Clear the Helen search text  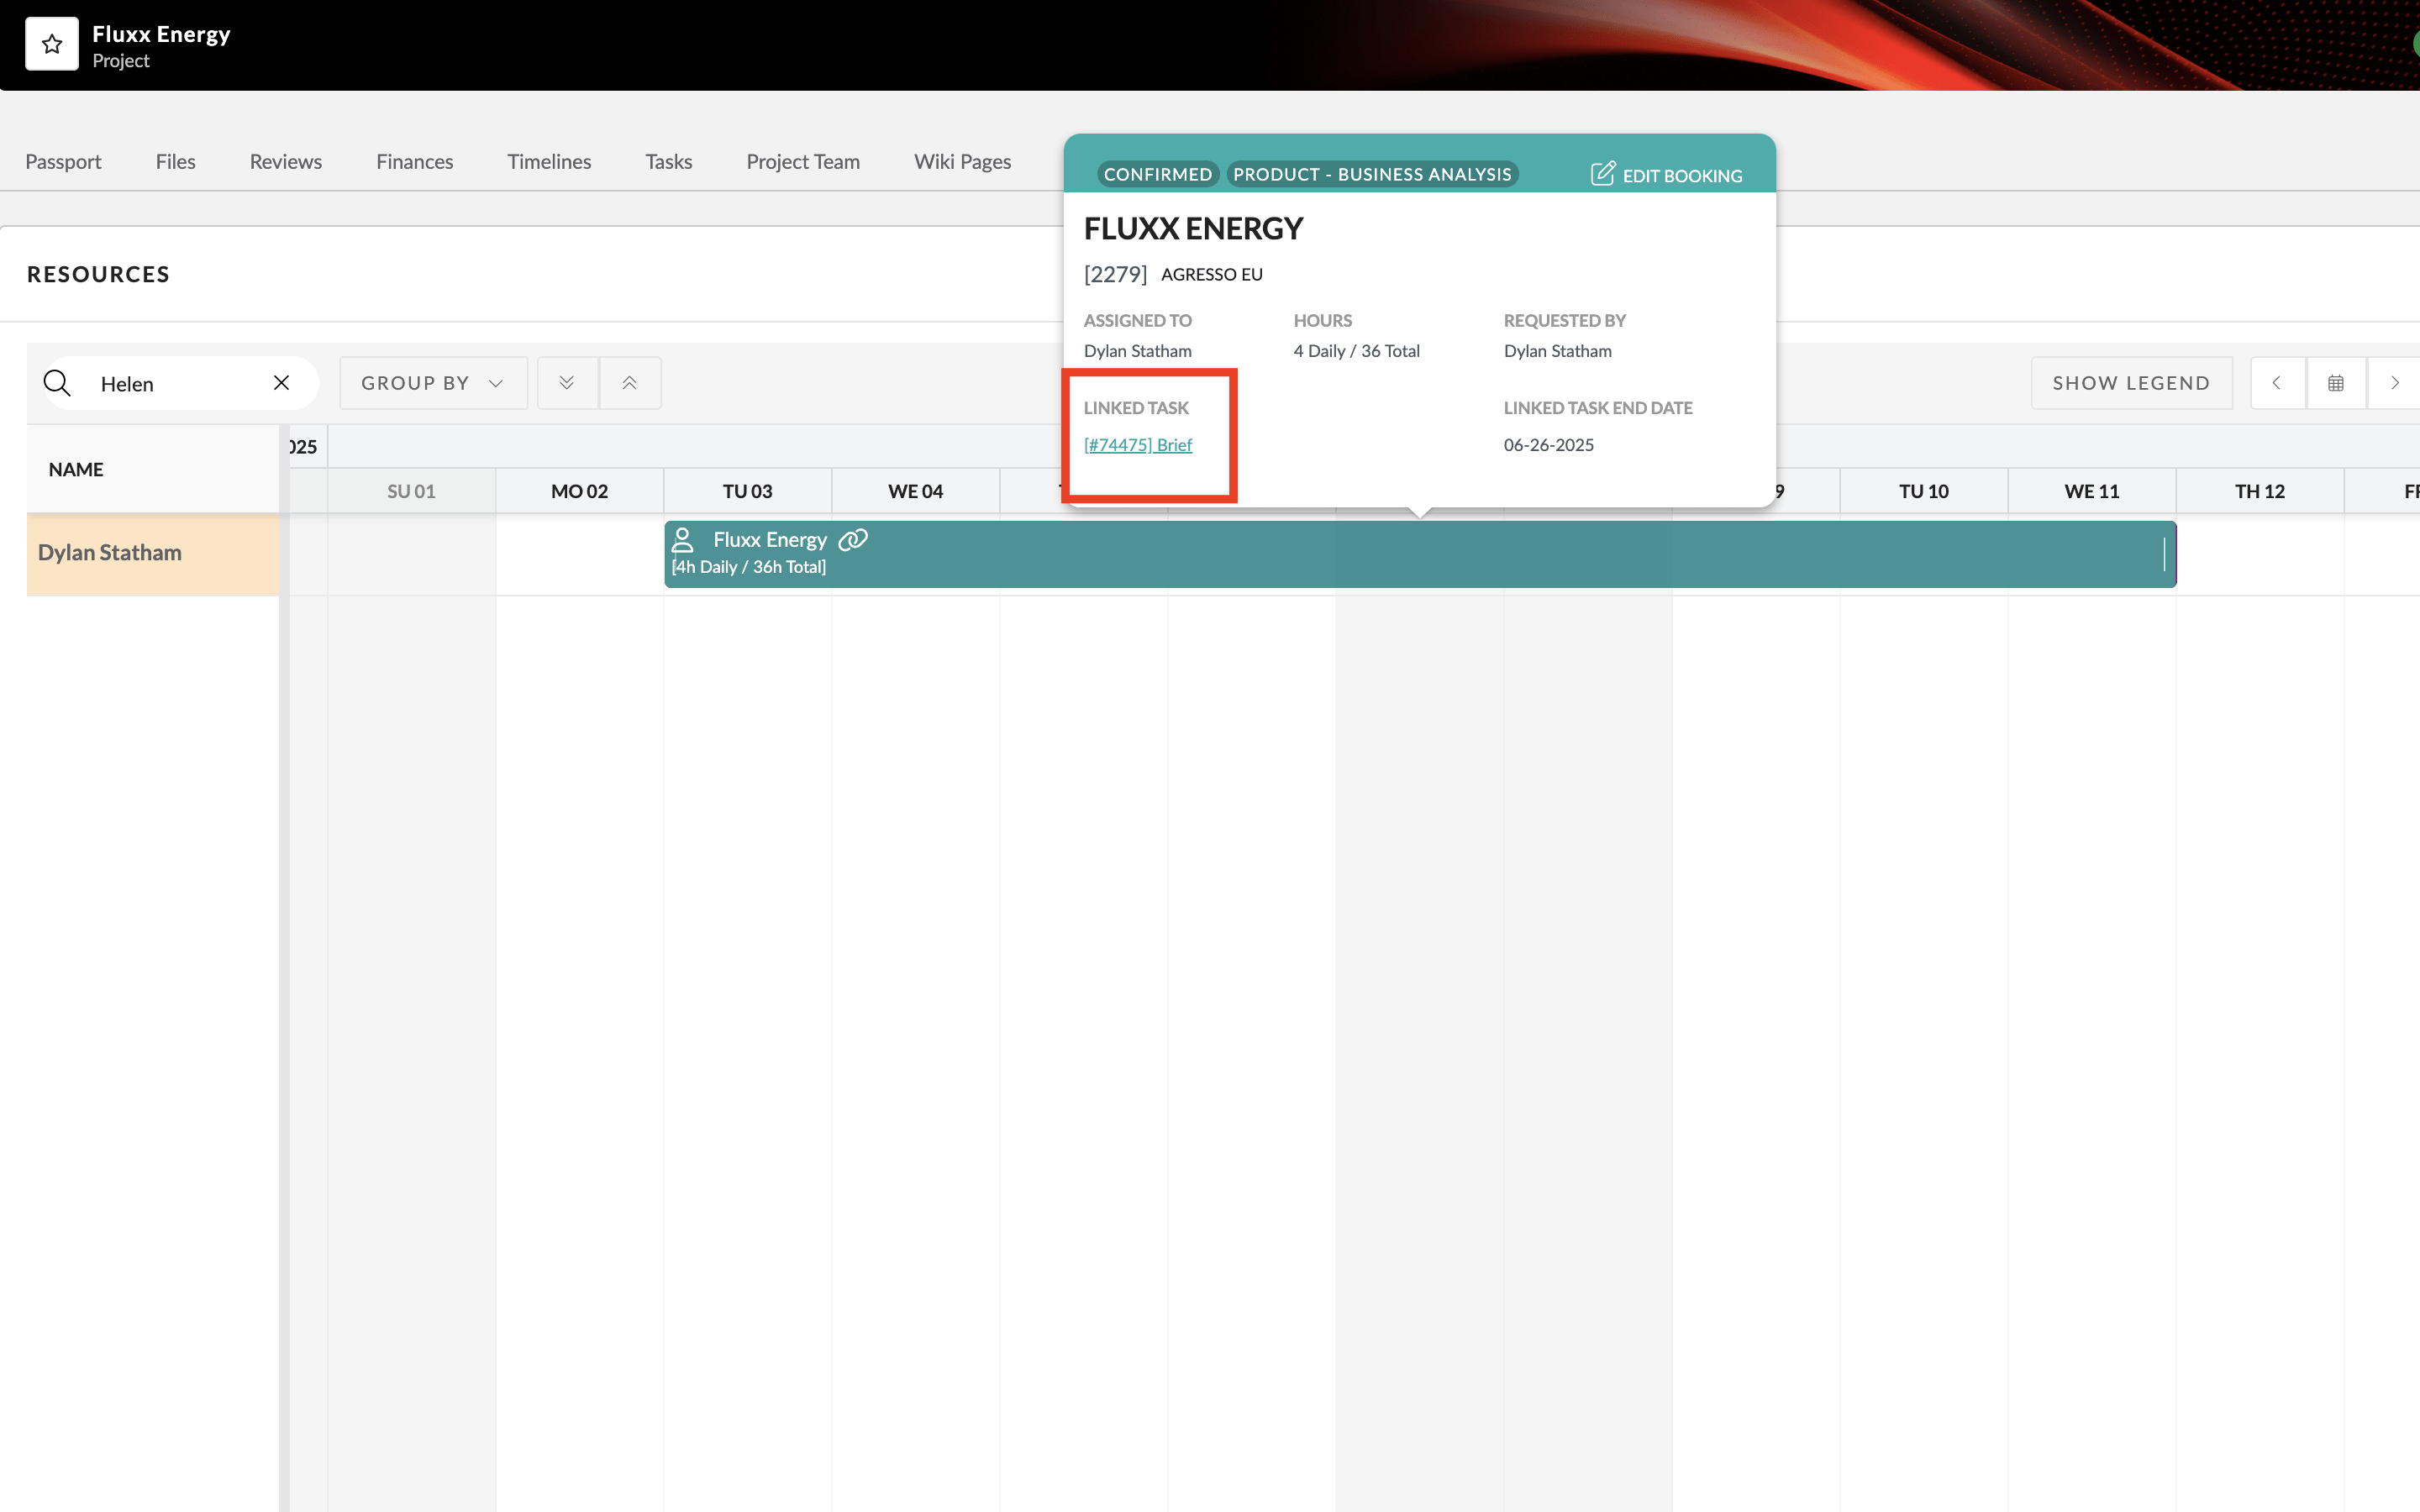click(281, 383)
